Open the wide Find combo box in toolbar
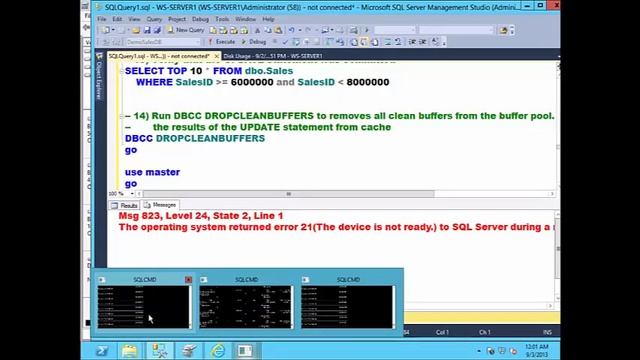The width and height of the screenshot is (640, 360). [456, 30]
